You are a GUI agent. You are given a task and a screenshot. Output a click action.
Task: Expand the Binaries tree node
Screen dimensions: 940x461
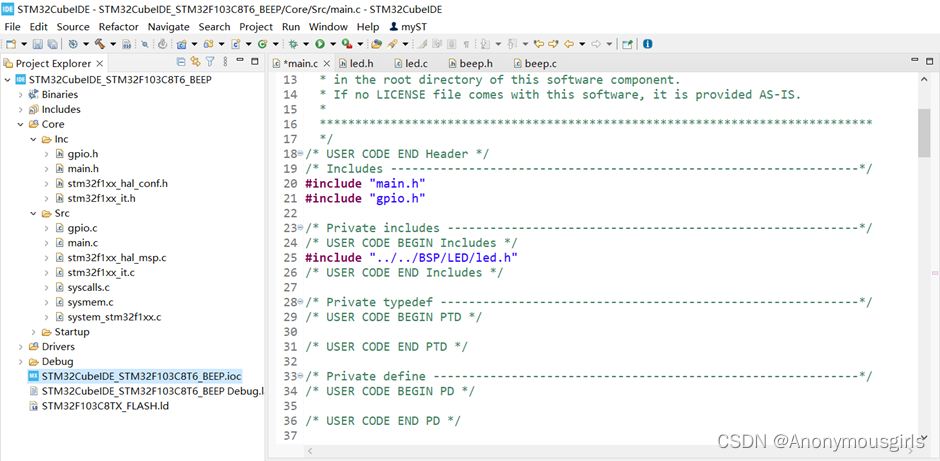click(x=21, y=95)
